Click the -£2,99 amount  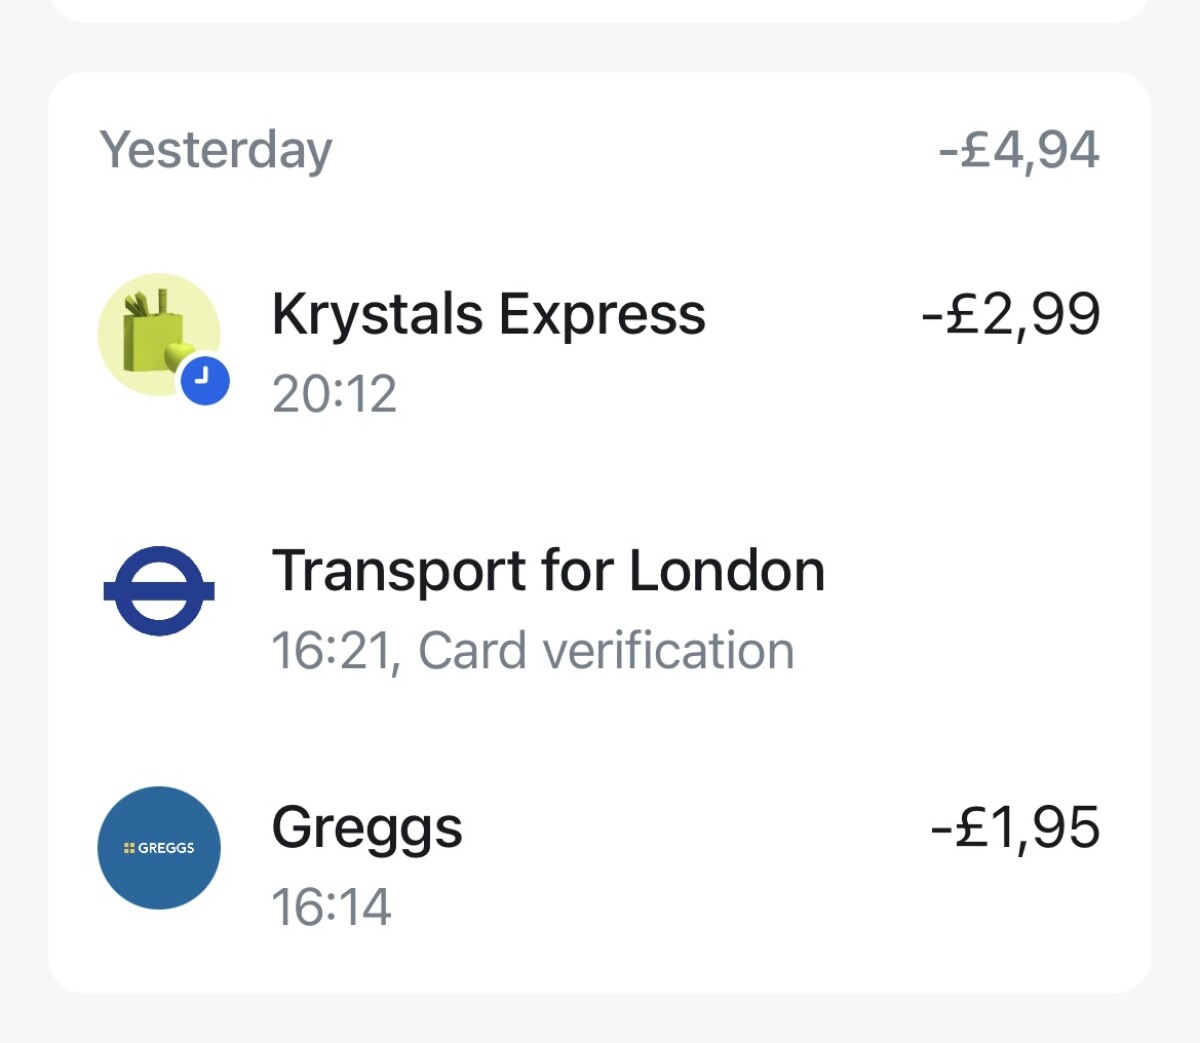[1010, 314]
